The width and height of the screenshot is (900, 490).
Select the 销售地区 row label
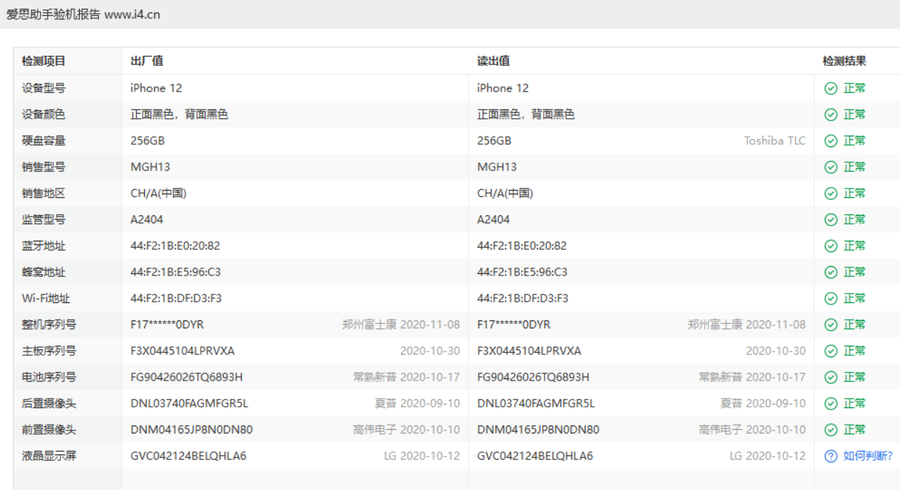click(44, 193)
